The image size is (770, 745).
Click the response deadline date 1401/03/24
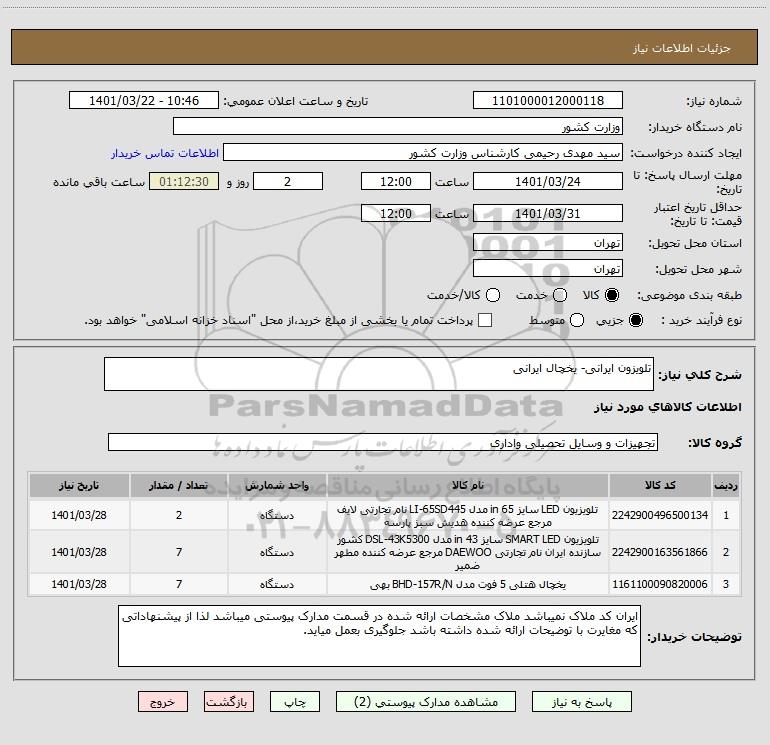[548, 181]
